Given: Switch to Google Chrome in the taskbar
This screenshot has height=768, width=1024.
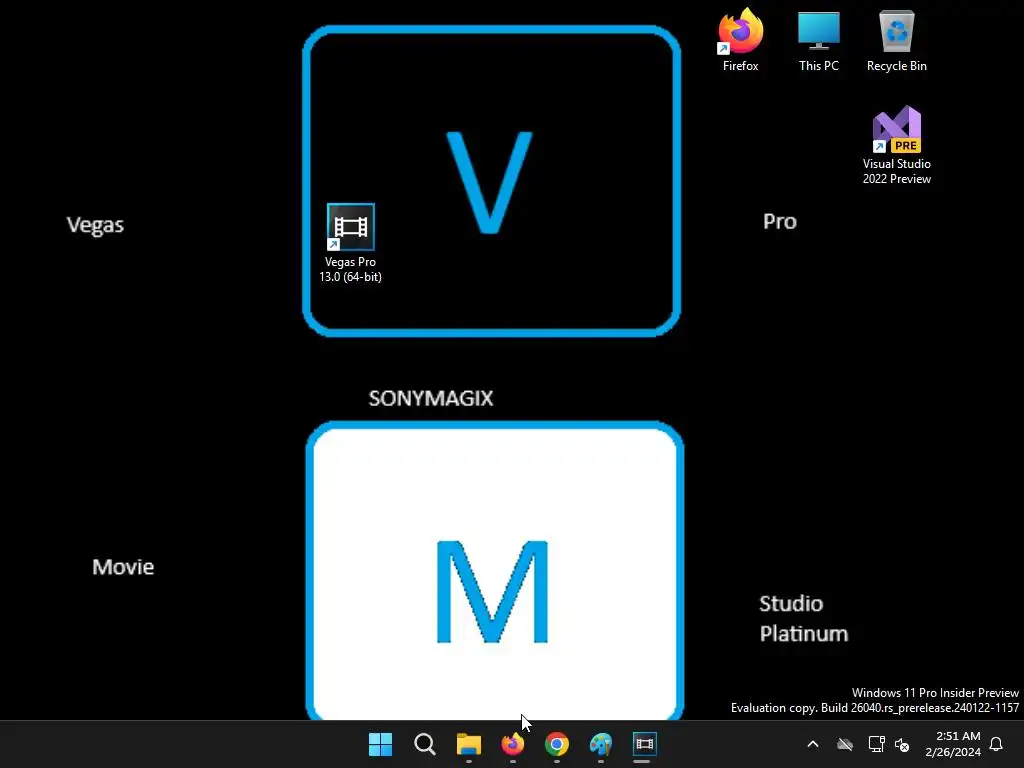Looking at the screenshot, I should tap(557, 744).
